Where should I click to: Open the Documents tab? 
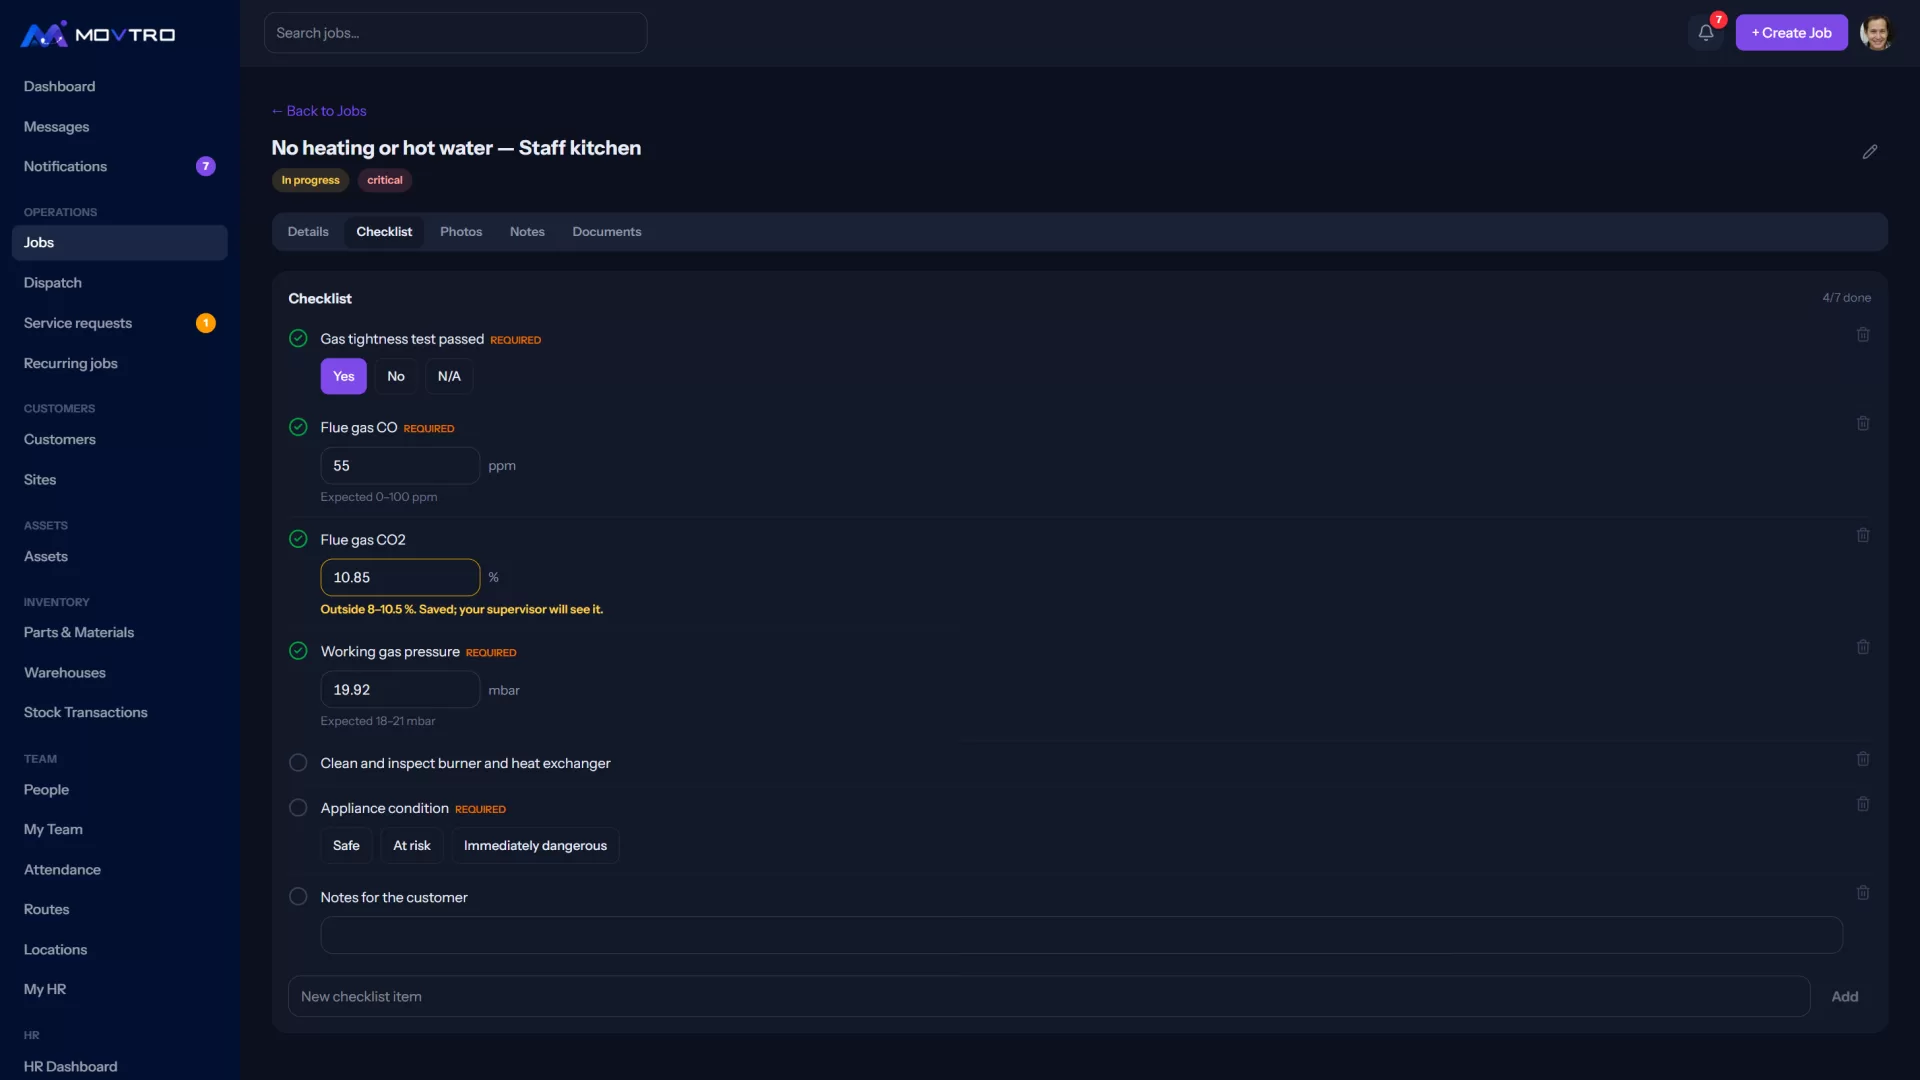(x=607, y=232)
